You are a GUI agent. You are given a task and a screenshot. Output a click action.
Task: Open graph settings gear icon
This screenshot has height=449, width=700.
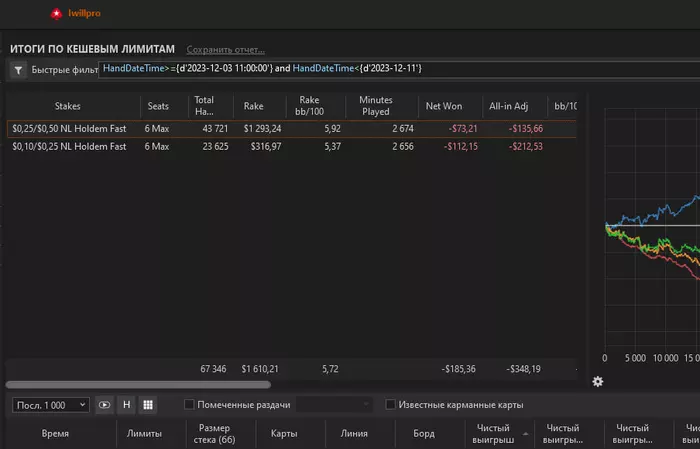[x=598, y=382]
